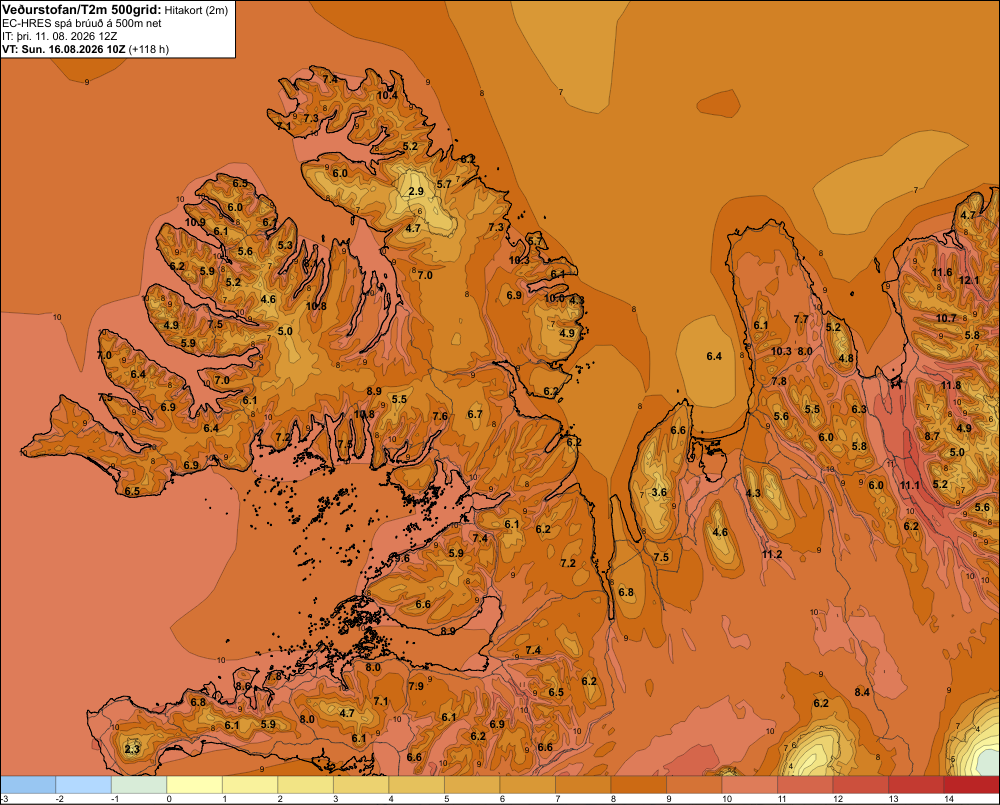Click the 8.4 temperature label in the southeast
The height and width of the screenshot is (805, 1000).
(x=862, y=692)
